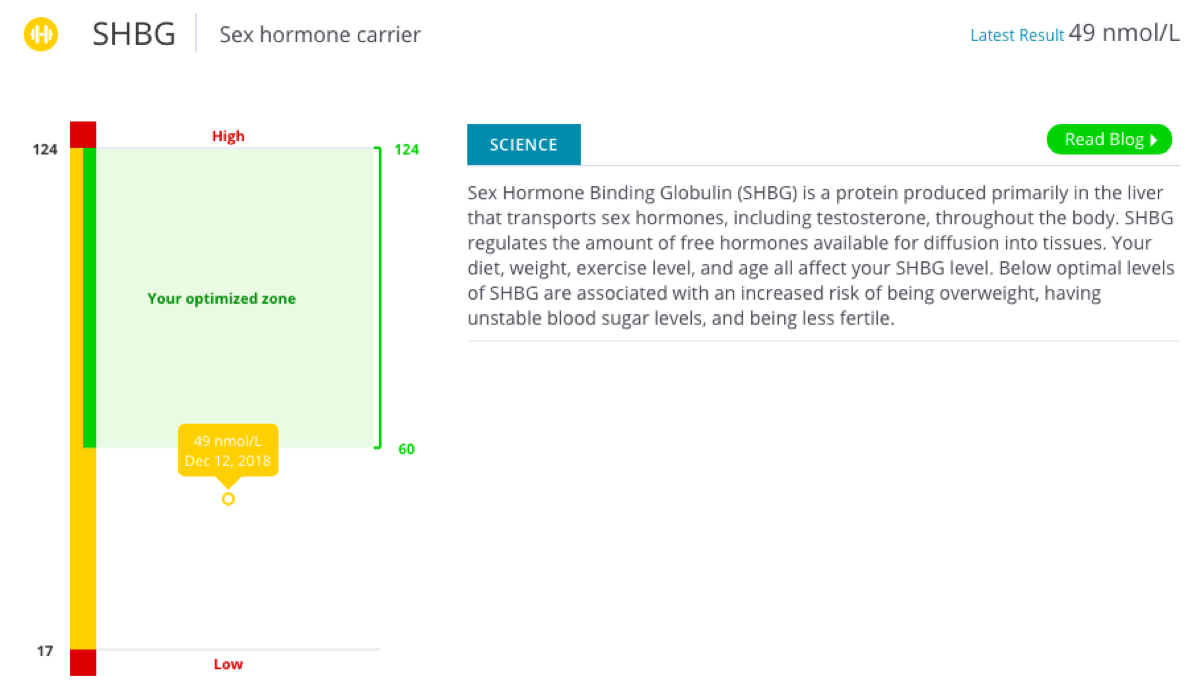Click the High label above chart
The image size is (1200, 697).
(228, 136)
